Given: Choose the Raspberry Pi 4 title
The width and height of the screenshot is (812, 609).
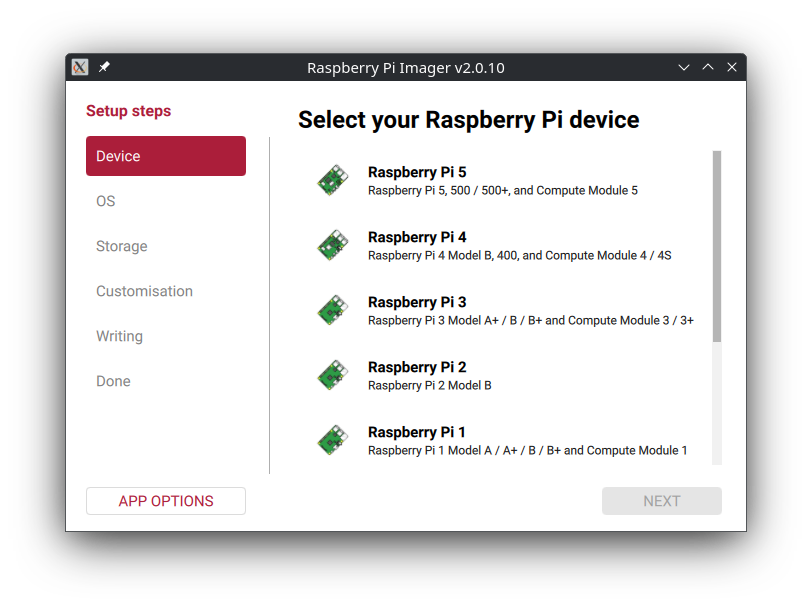Looking at the screenshot, I should tap(417, 237).
